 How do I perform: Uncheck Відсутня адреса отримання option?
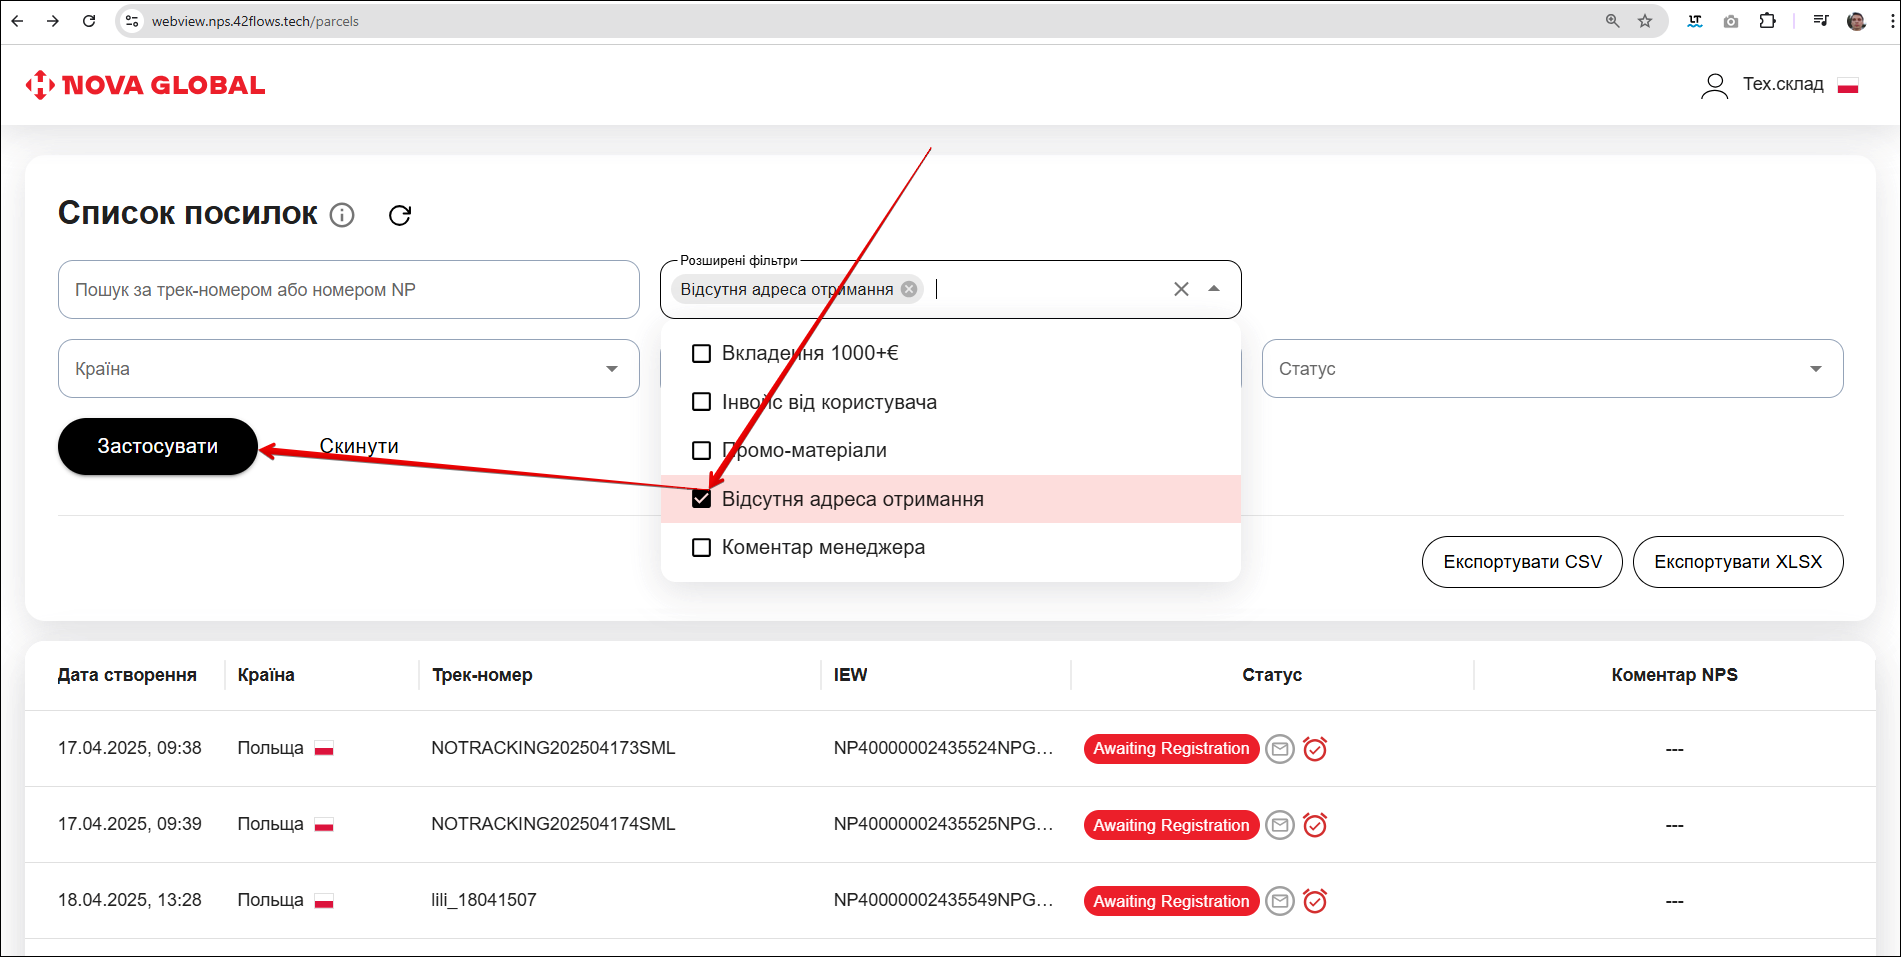702,499
